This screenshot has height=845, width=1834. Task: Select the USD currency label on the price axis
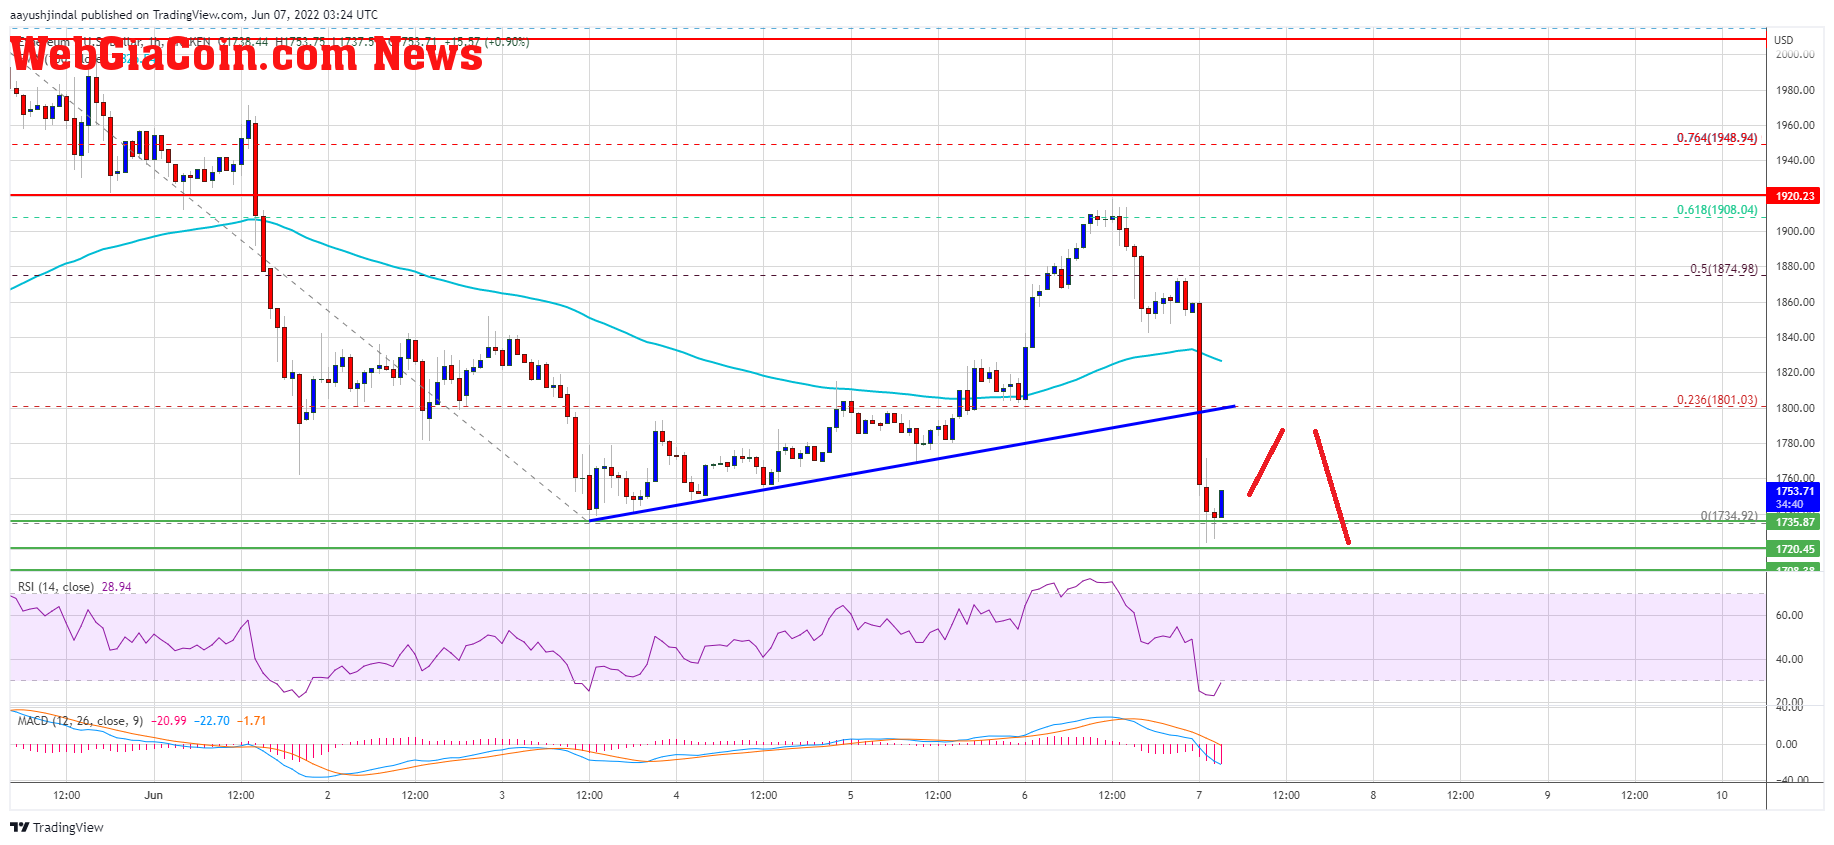point(1784,40)
